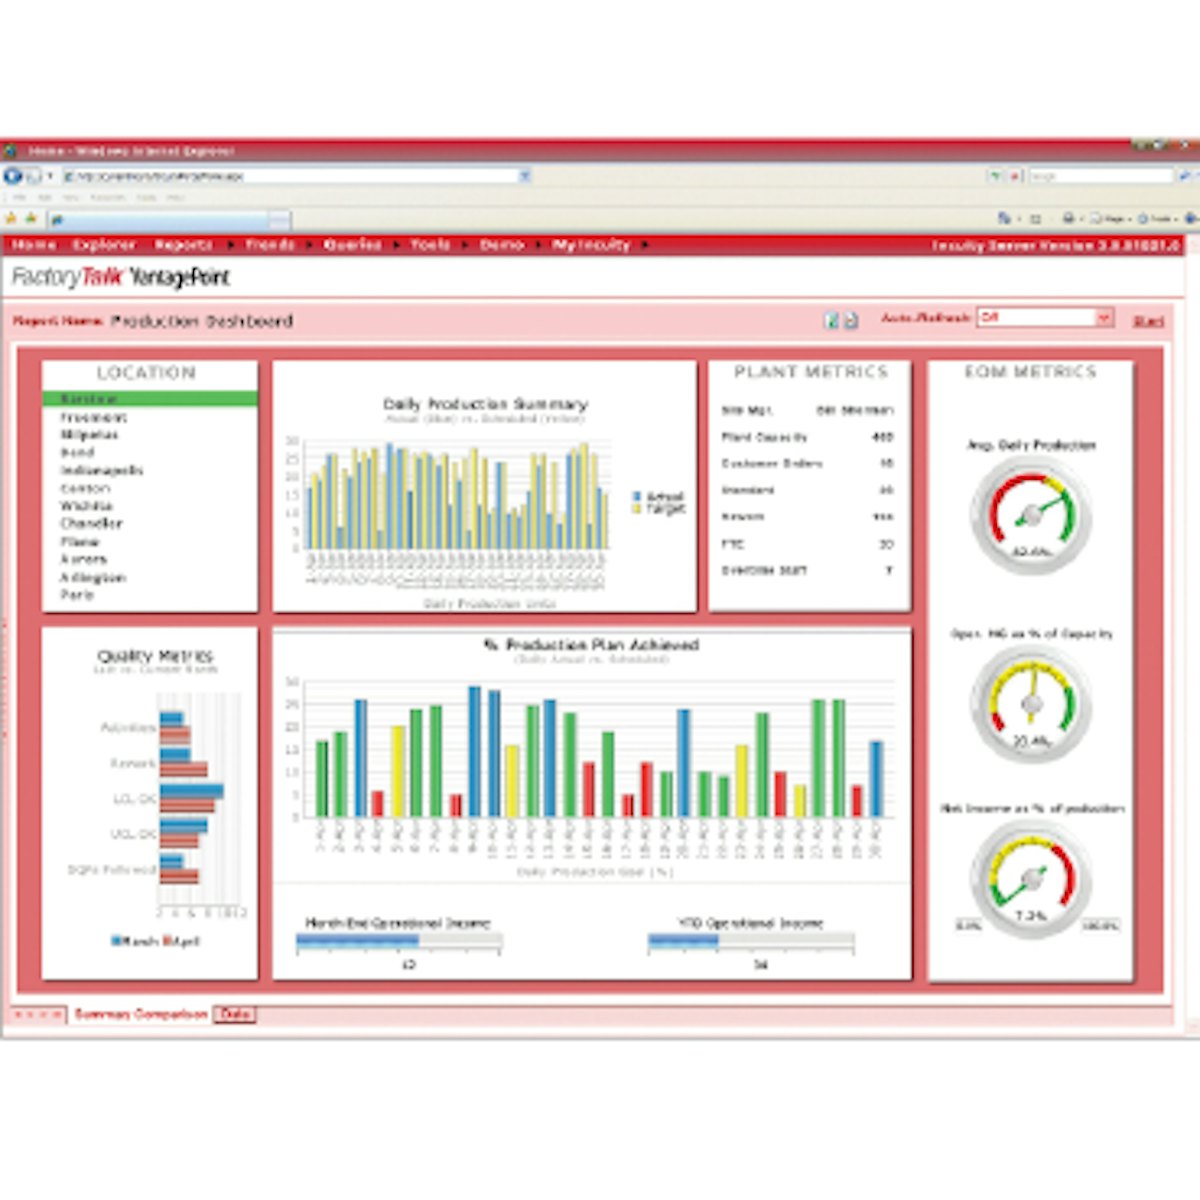Click the FactoryTalk VantagePoint logo
Image resolution: width=1200 pixels, height=1200 pixels.
click(x=120, y=278)
